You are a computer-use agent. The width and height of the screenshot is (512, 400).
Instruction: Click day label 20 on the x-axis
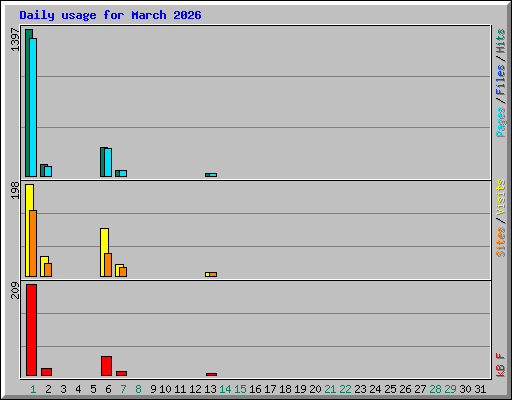(315, 389)
